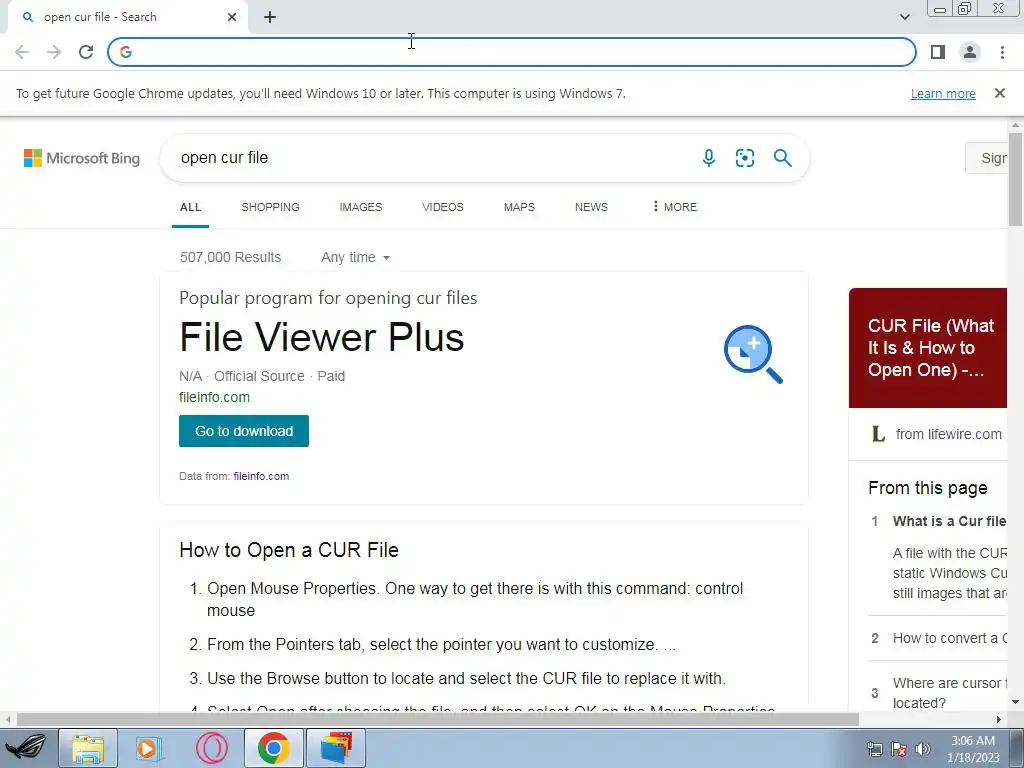1024x768 pixels.
Task: Click the File Viewer Plus magnifier logo
Action: pyautogui.click(x=753, y=353)
